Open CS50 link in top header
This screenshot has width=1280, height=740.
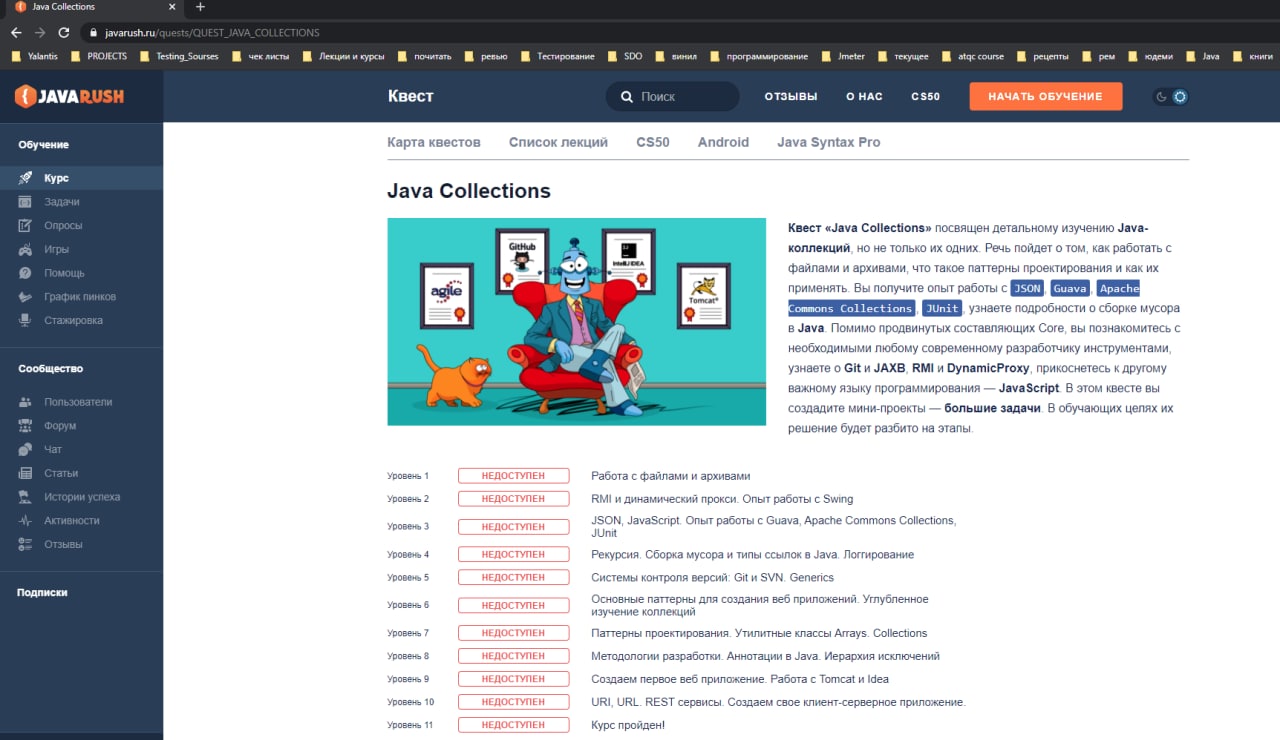925,97
